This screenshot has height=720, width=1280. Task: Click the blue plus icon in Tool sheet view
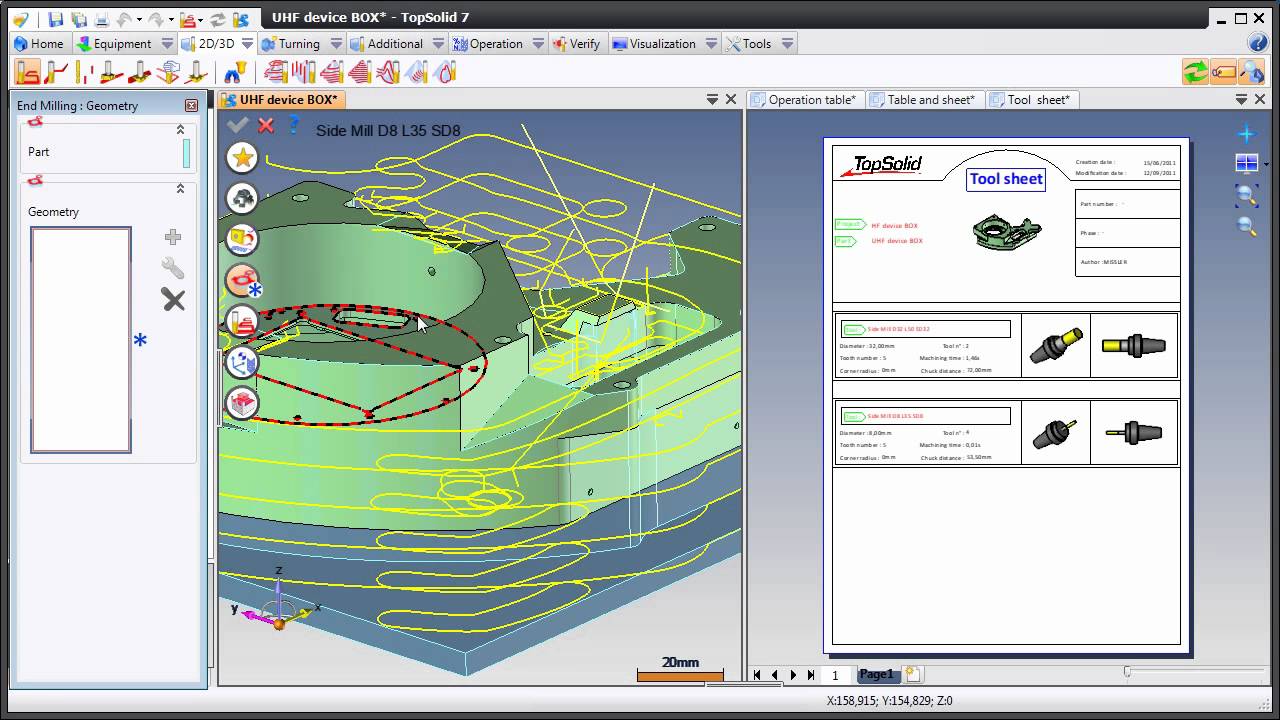[x=1246, y=133]
